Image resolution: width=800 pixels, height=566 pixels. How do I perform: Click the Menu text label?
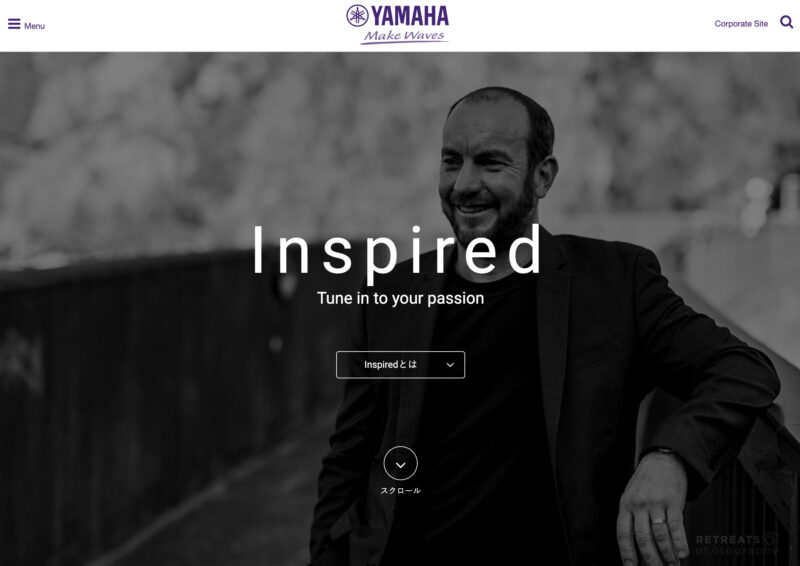34,26
